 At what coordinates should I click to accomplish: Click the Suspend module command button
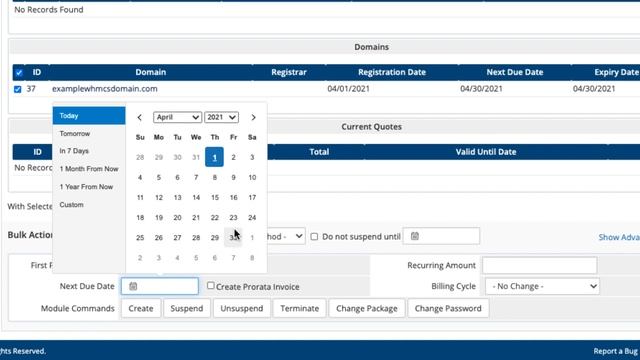[187, 309]
